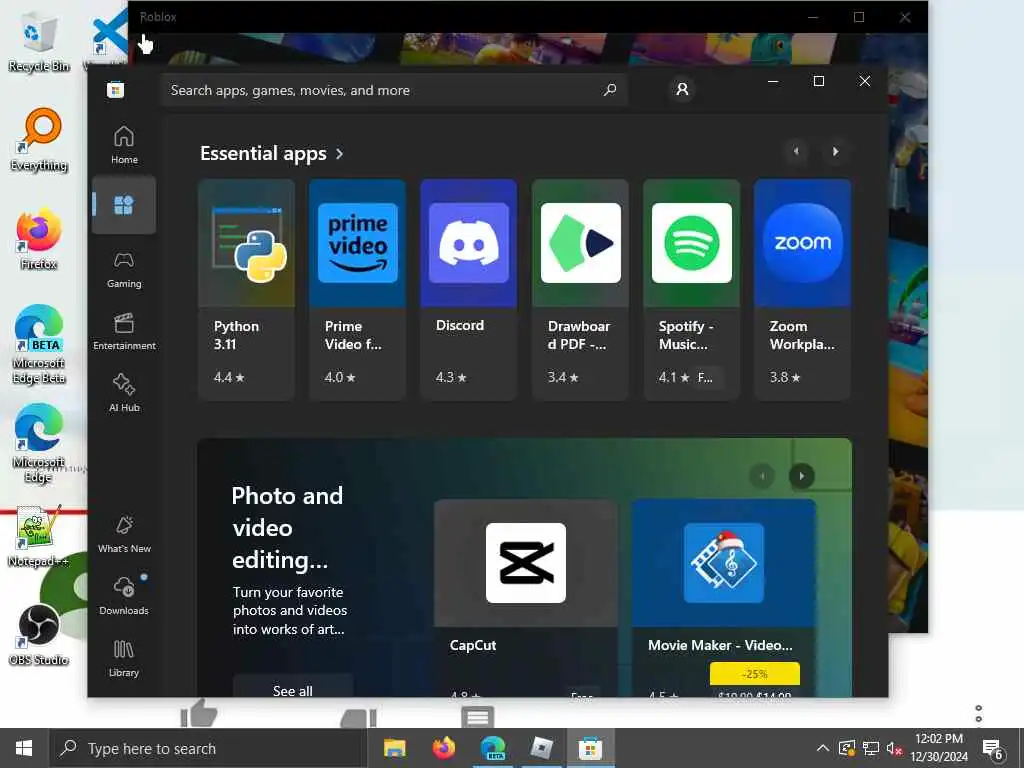Viewport: 1024px width, 768px height.
Task: Open Edge Beta from the taskbar
Action: (x=492, y=748)
